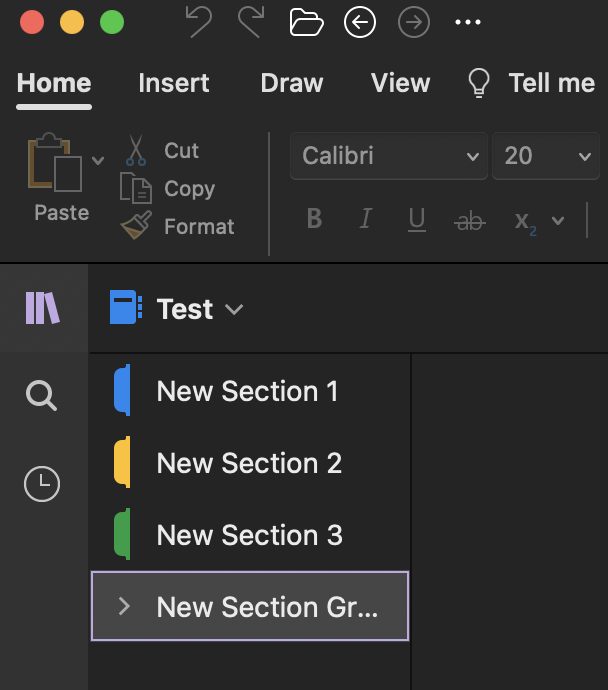Click the Redo arrow icon

251,22
